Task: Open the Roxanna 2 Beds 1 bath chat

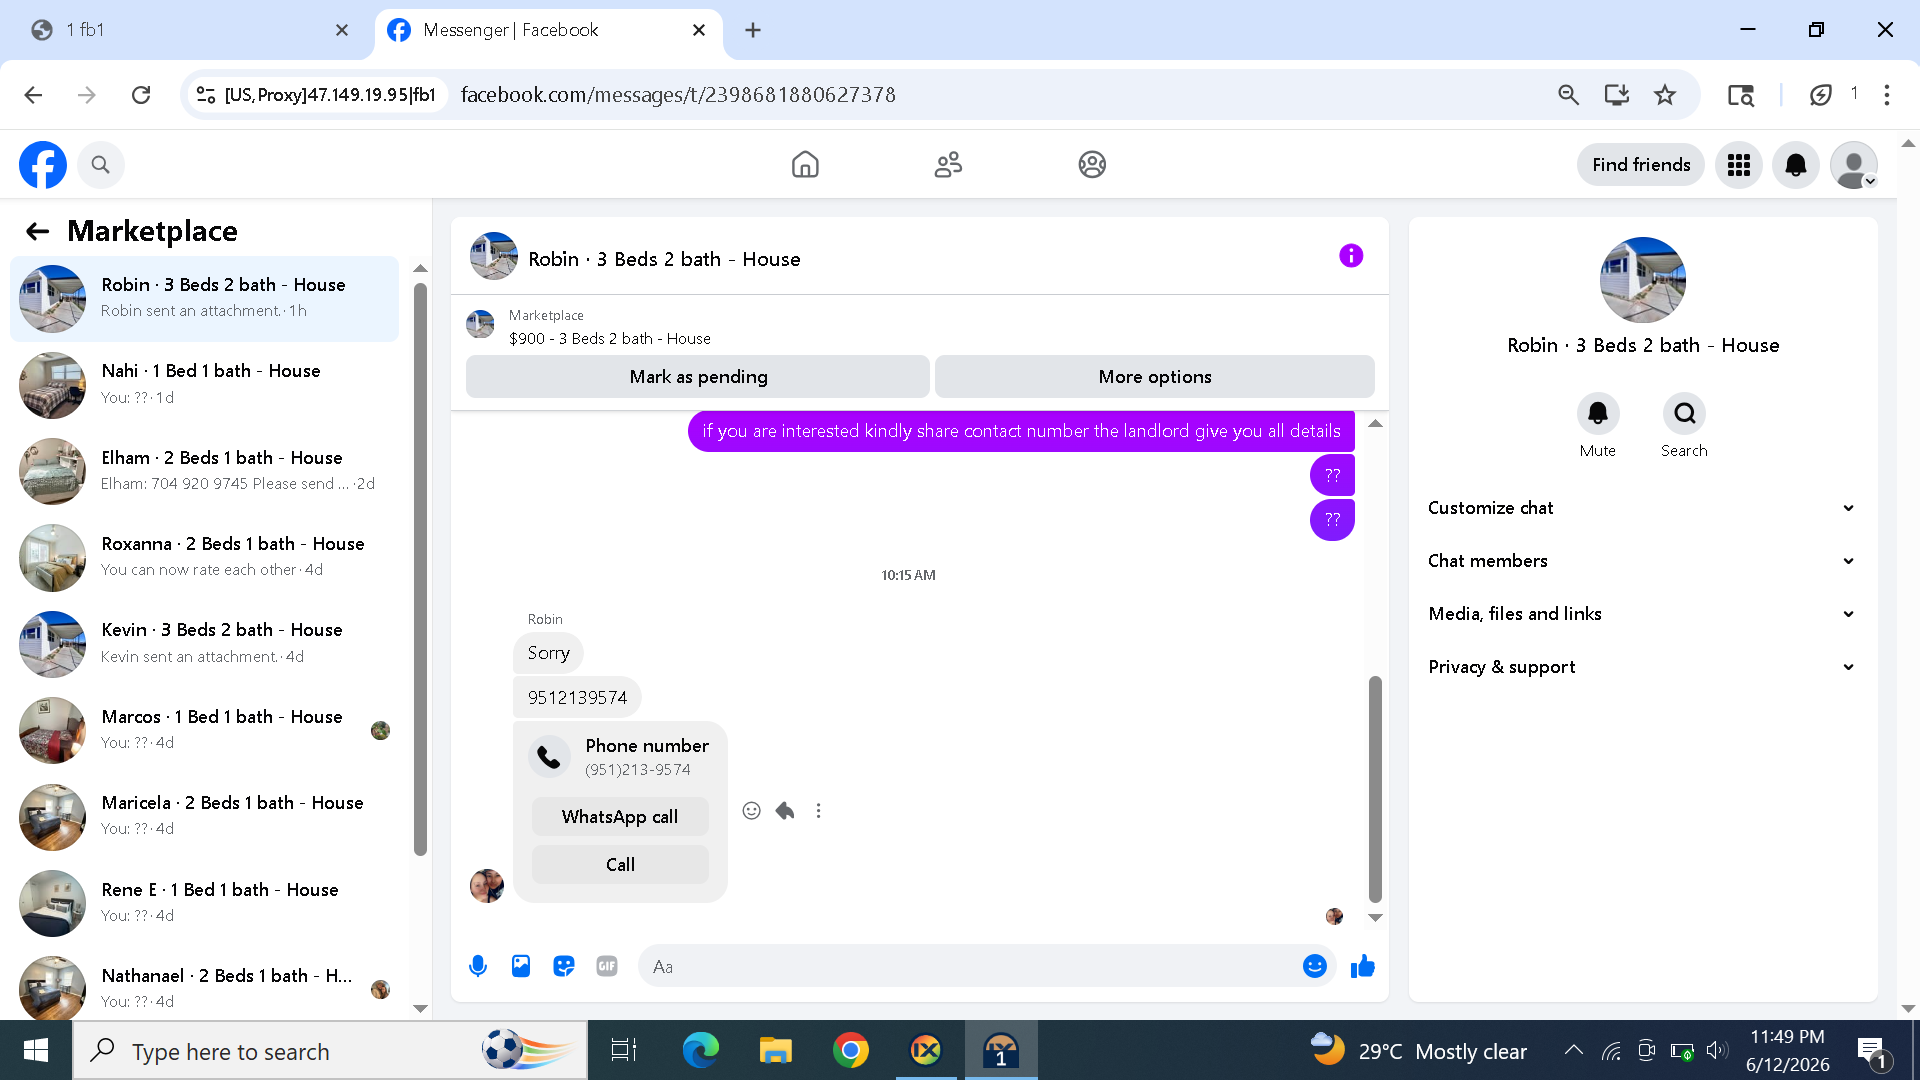Action: [205, 558]
